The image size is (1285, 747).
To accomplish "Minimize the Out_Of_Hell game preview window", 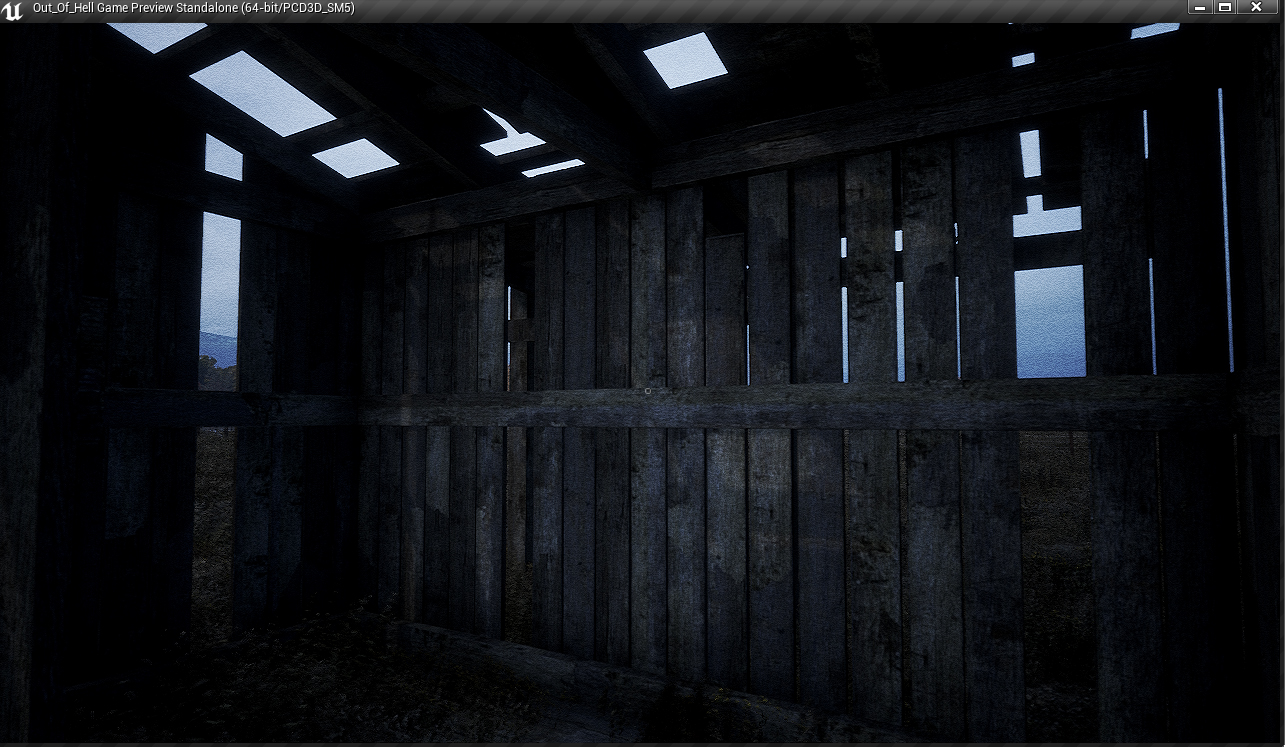I will (1199, 7).
